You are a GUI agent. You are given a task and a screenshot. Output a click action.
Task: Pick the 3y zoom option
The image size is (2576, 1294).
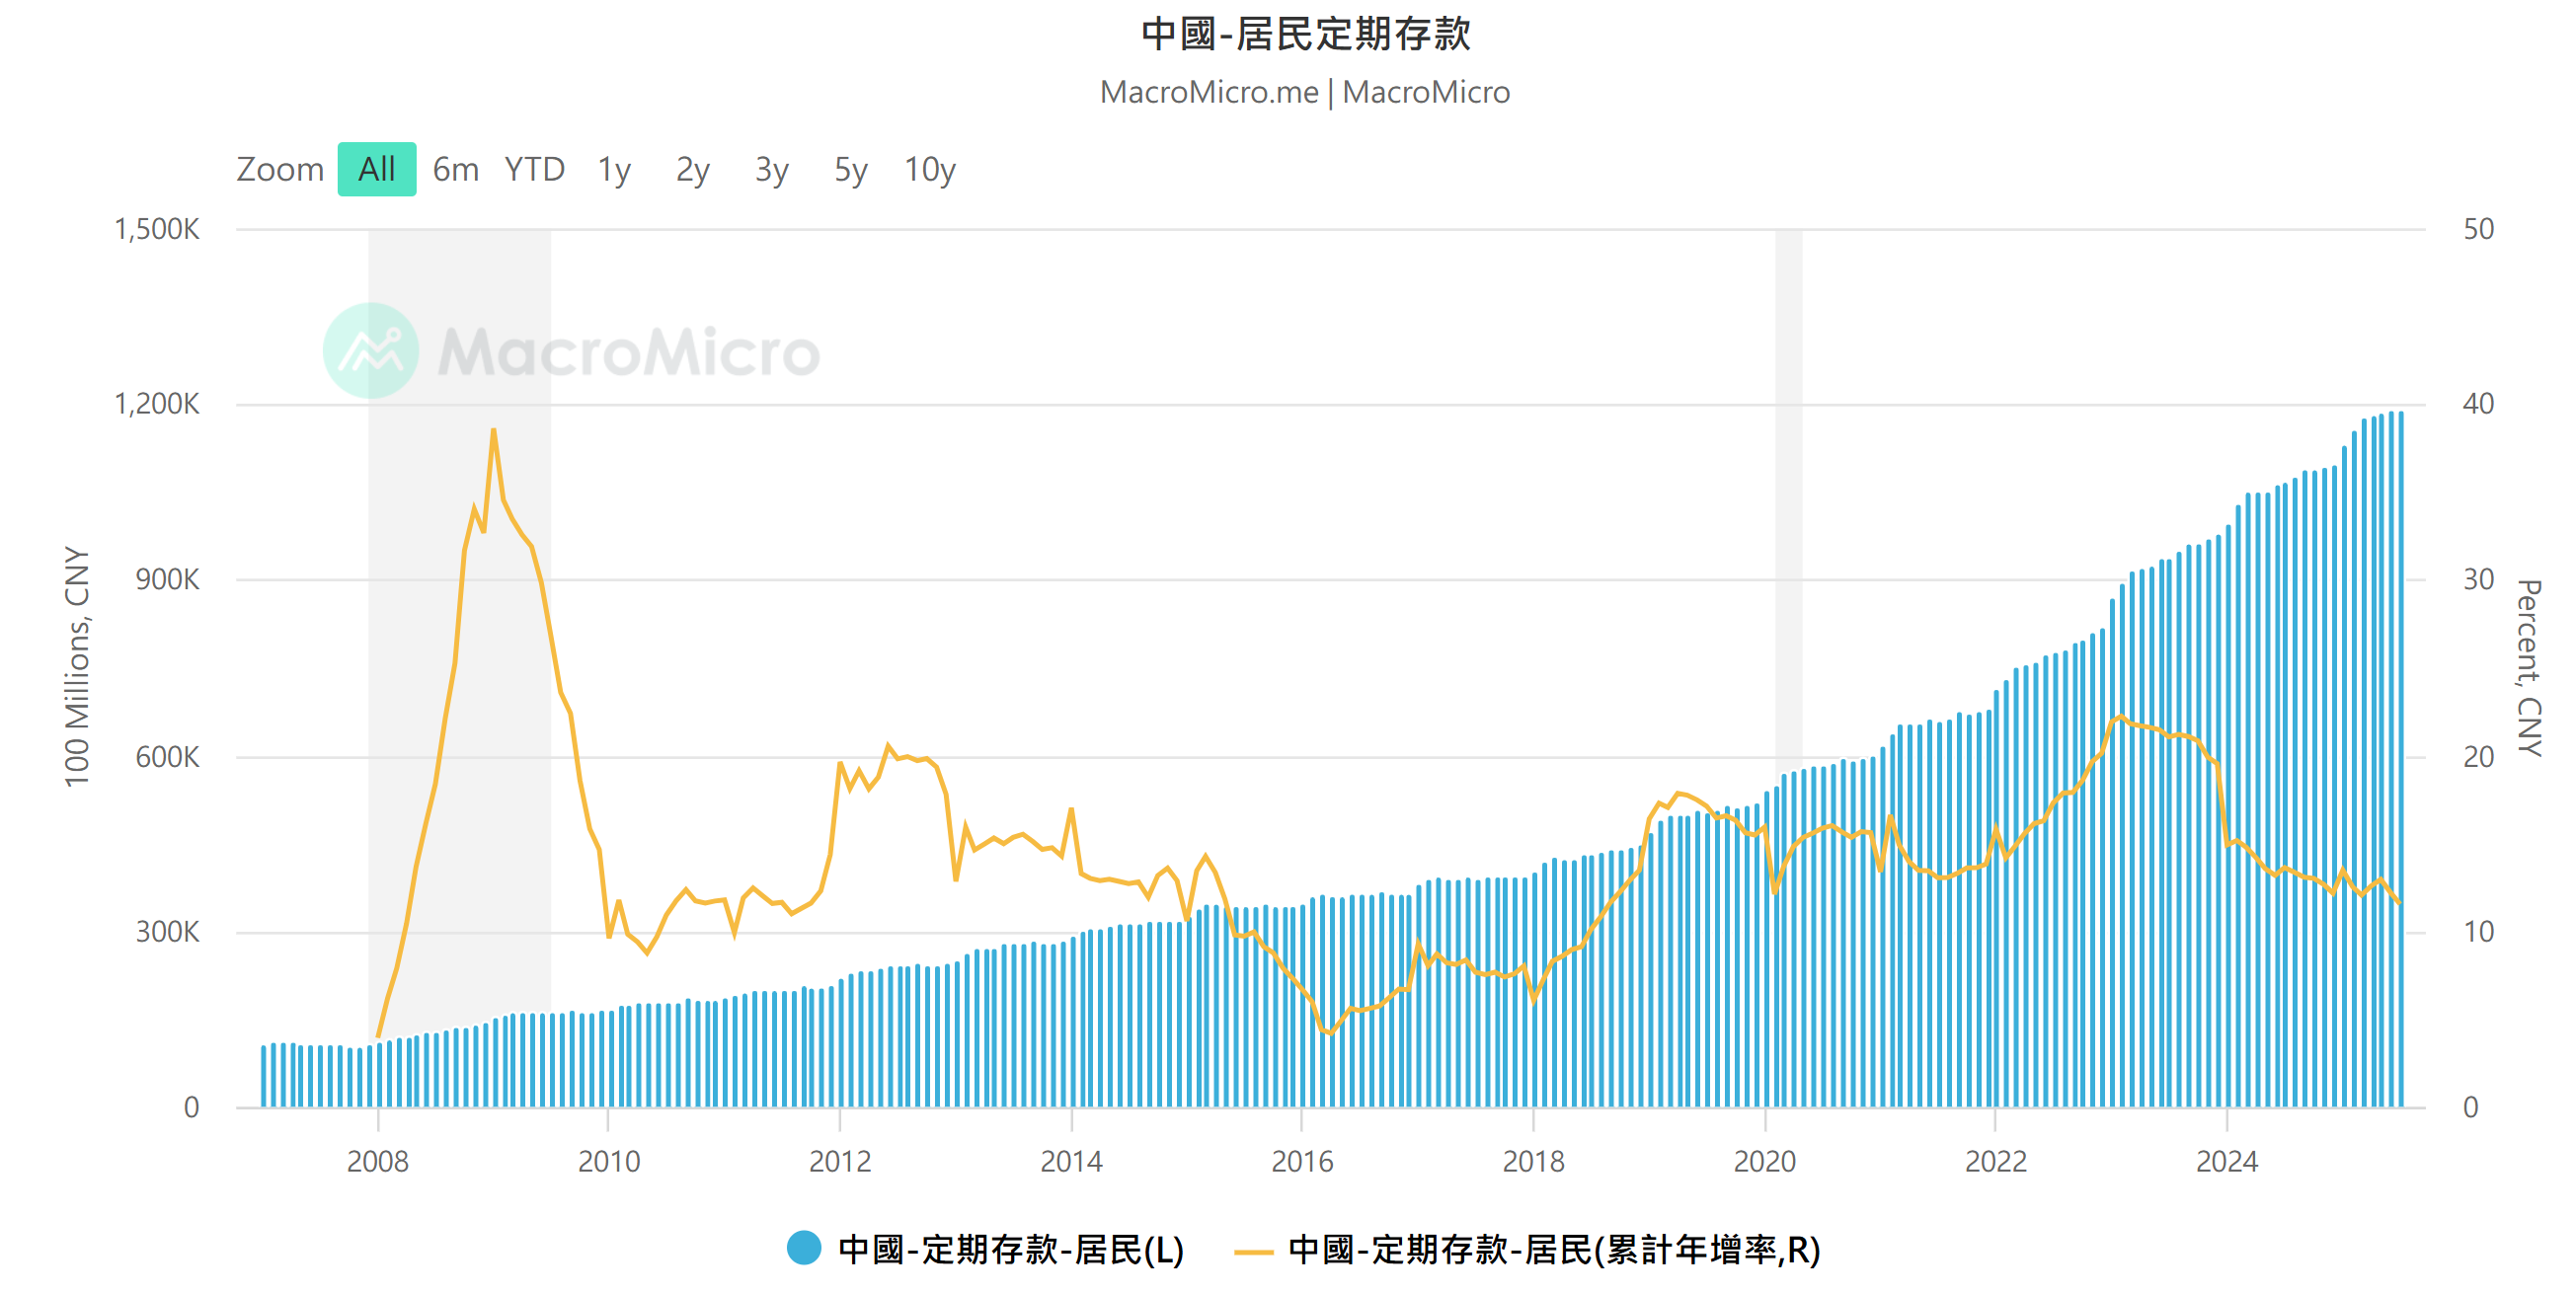772,169
